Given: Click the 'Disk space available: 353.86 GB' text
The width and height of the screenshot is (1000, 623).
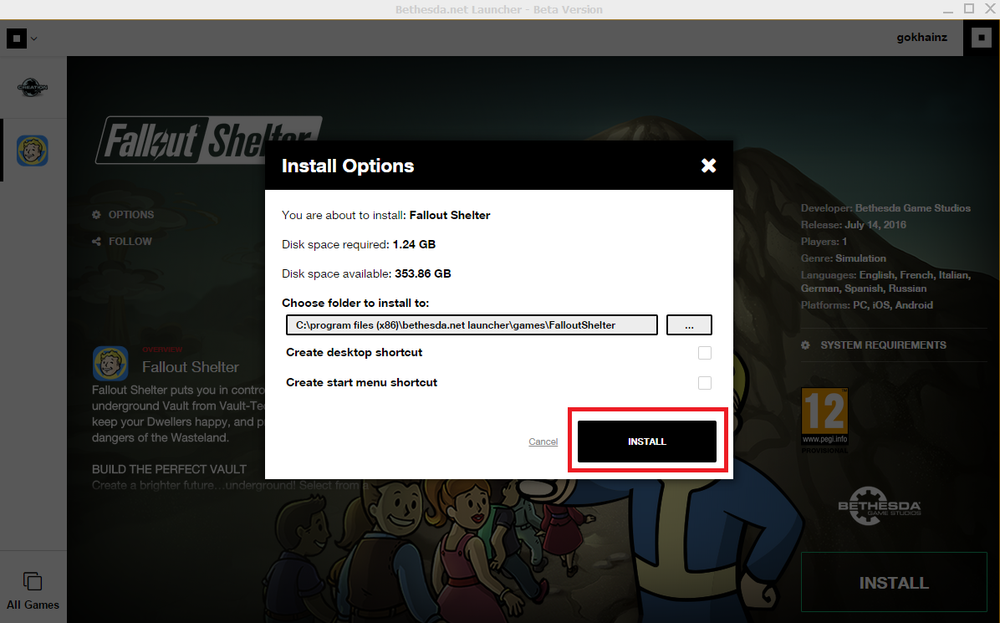Looking at the screenshot, I should [366, 274].
